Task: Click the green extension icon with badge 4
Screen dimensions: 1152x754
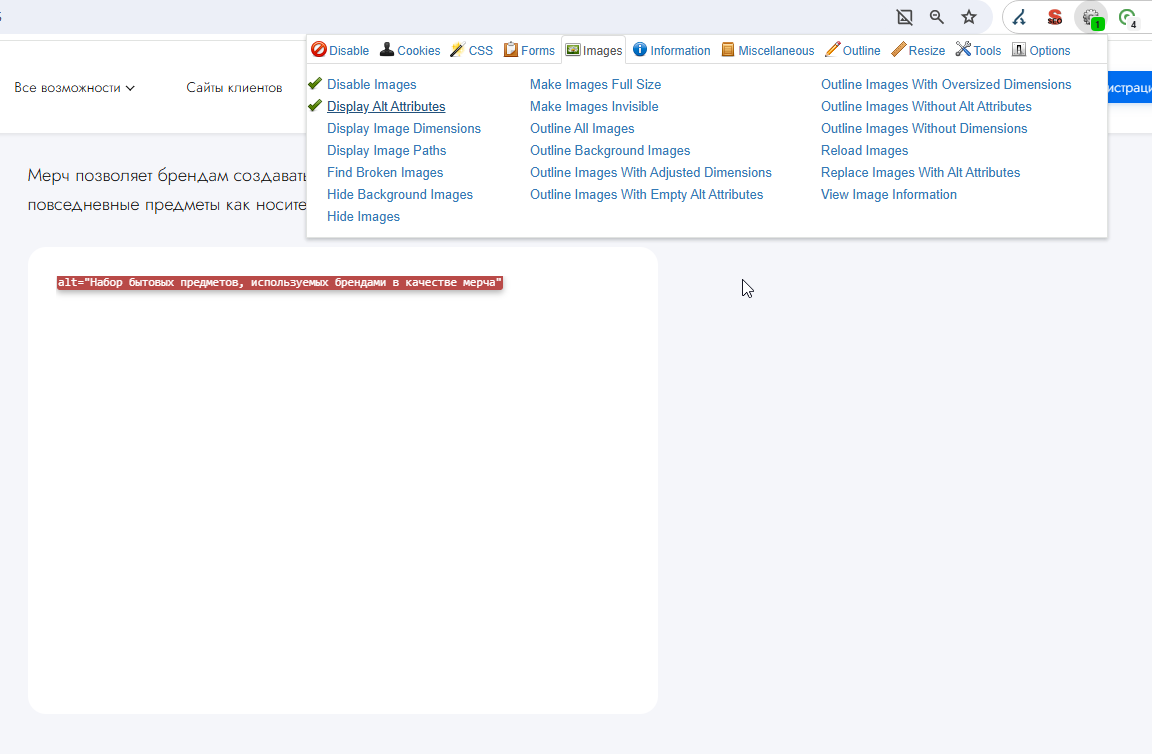Action: point(1127,18)
